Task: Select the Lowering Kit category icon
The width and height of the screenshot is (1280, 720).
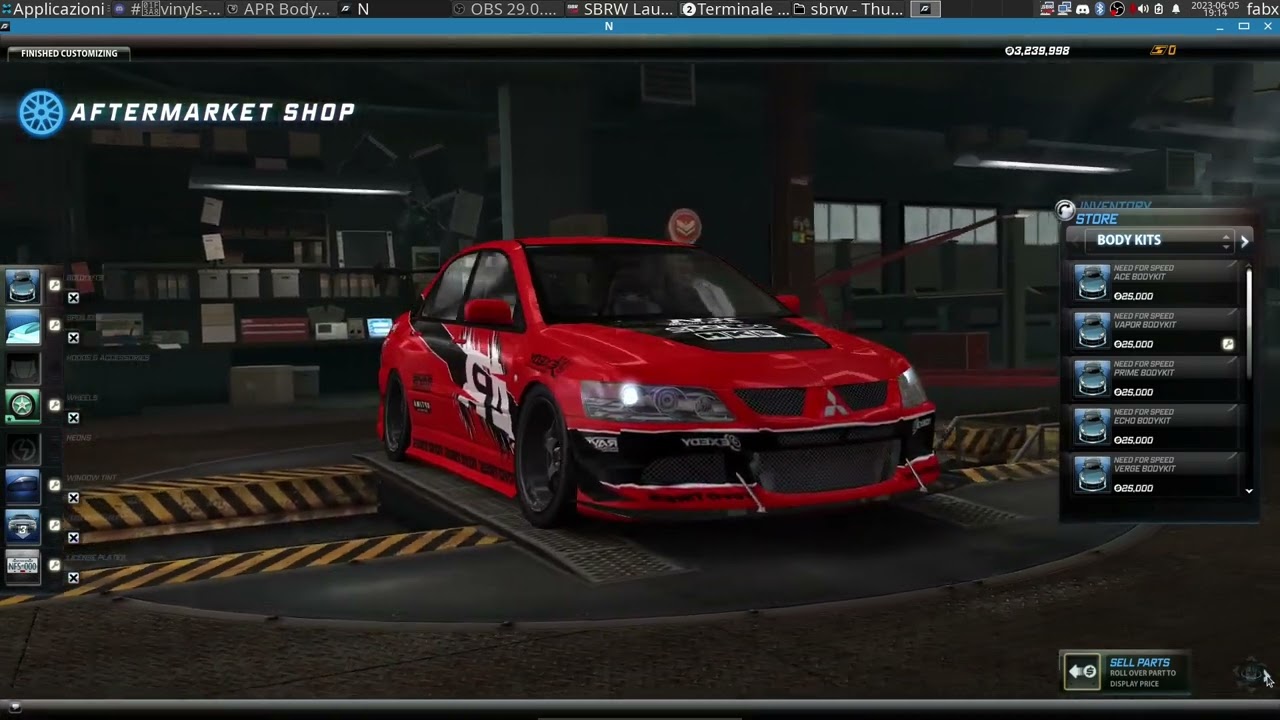Action: [22, 526]
